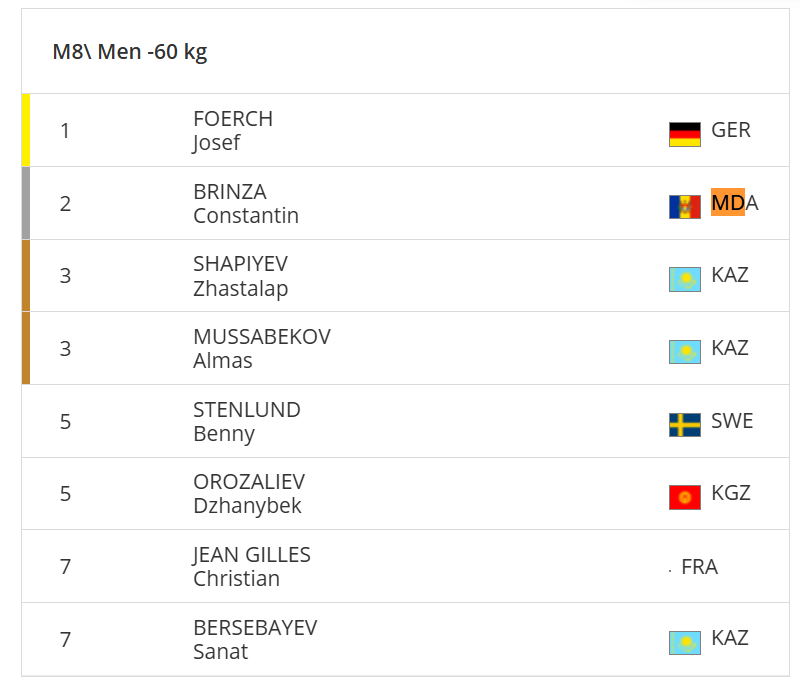Click the bronze medal bar beside Shapiyev

click(26, 276)
